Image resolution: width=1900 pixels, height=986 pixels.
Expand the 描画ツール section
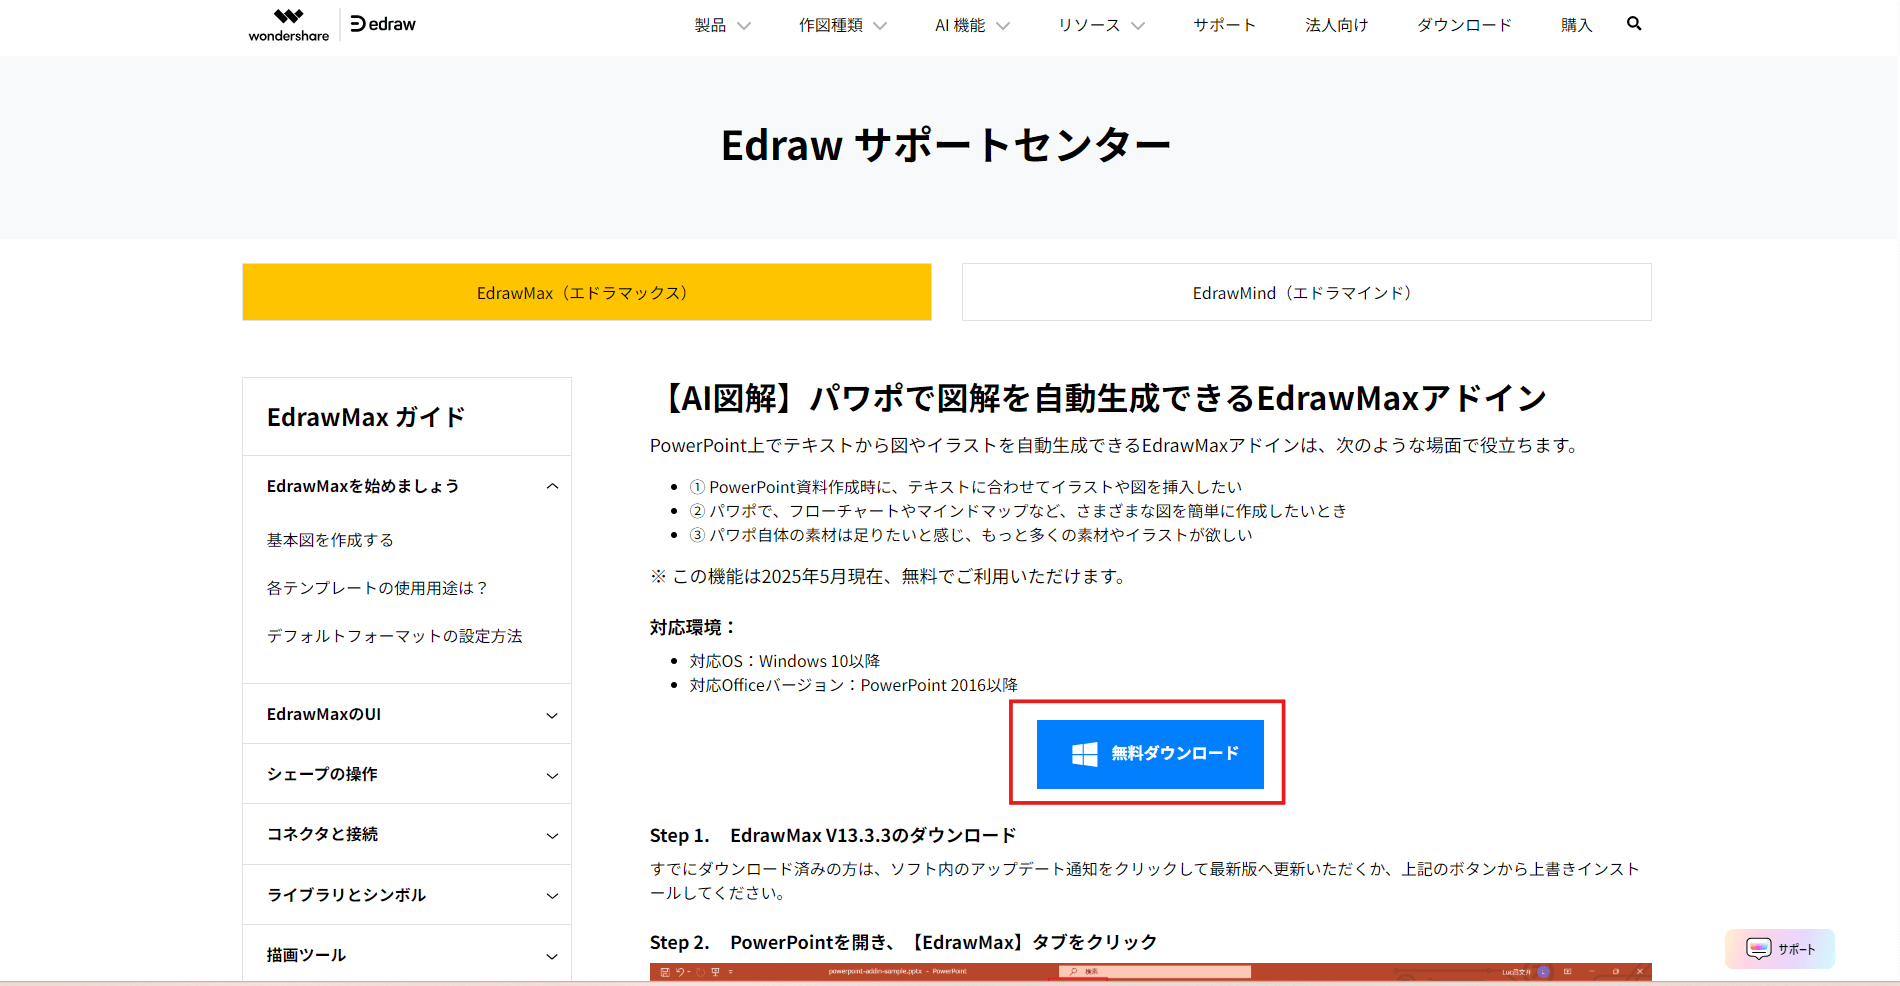[x=407, y=955]
